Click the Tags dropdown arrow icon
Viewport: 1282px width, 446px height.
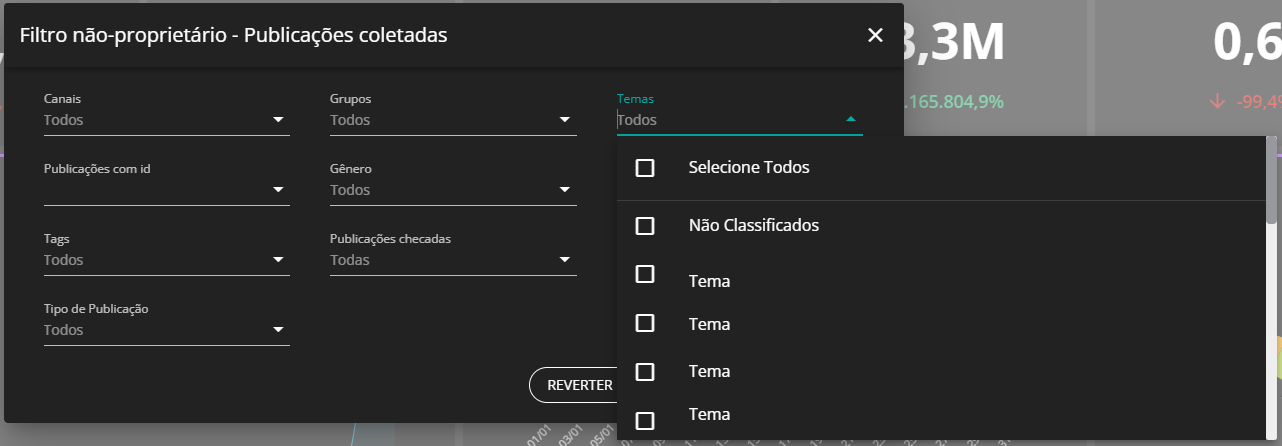[278, 260]
